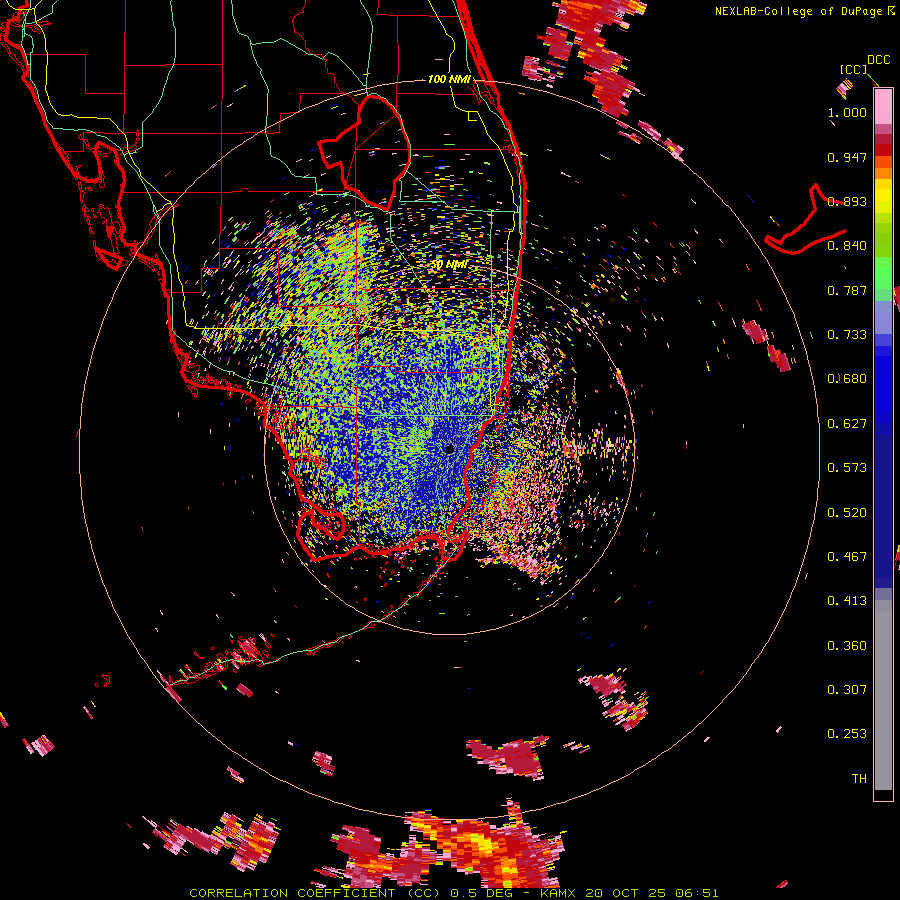Click the gray segment of the color bar
Viewport: 900px width, 900px height.
pyautogui.click(x=883, y=695)
